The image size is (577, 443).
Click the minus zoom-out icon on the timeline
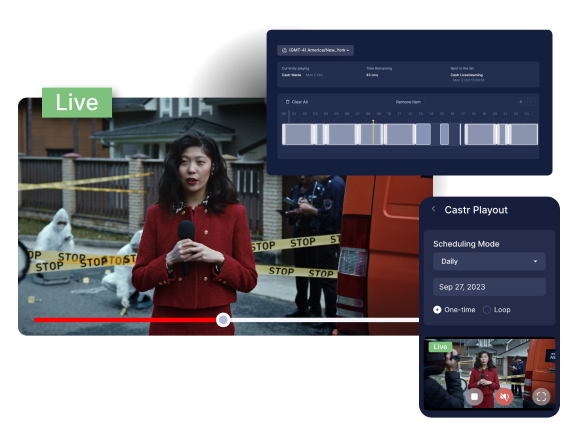coord(531,102)
